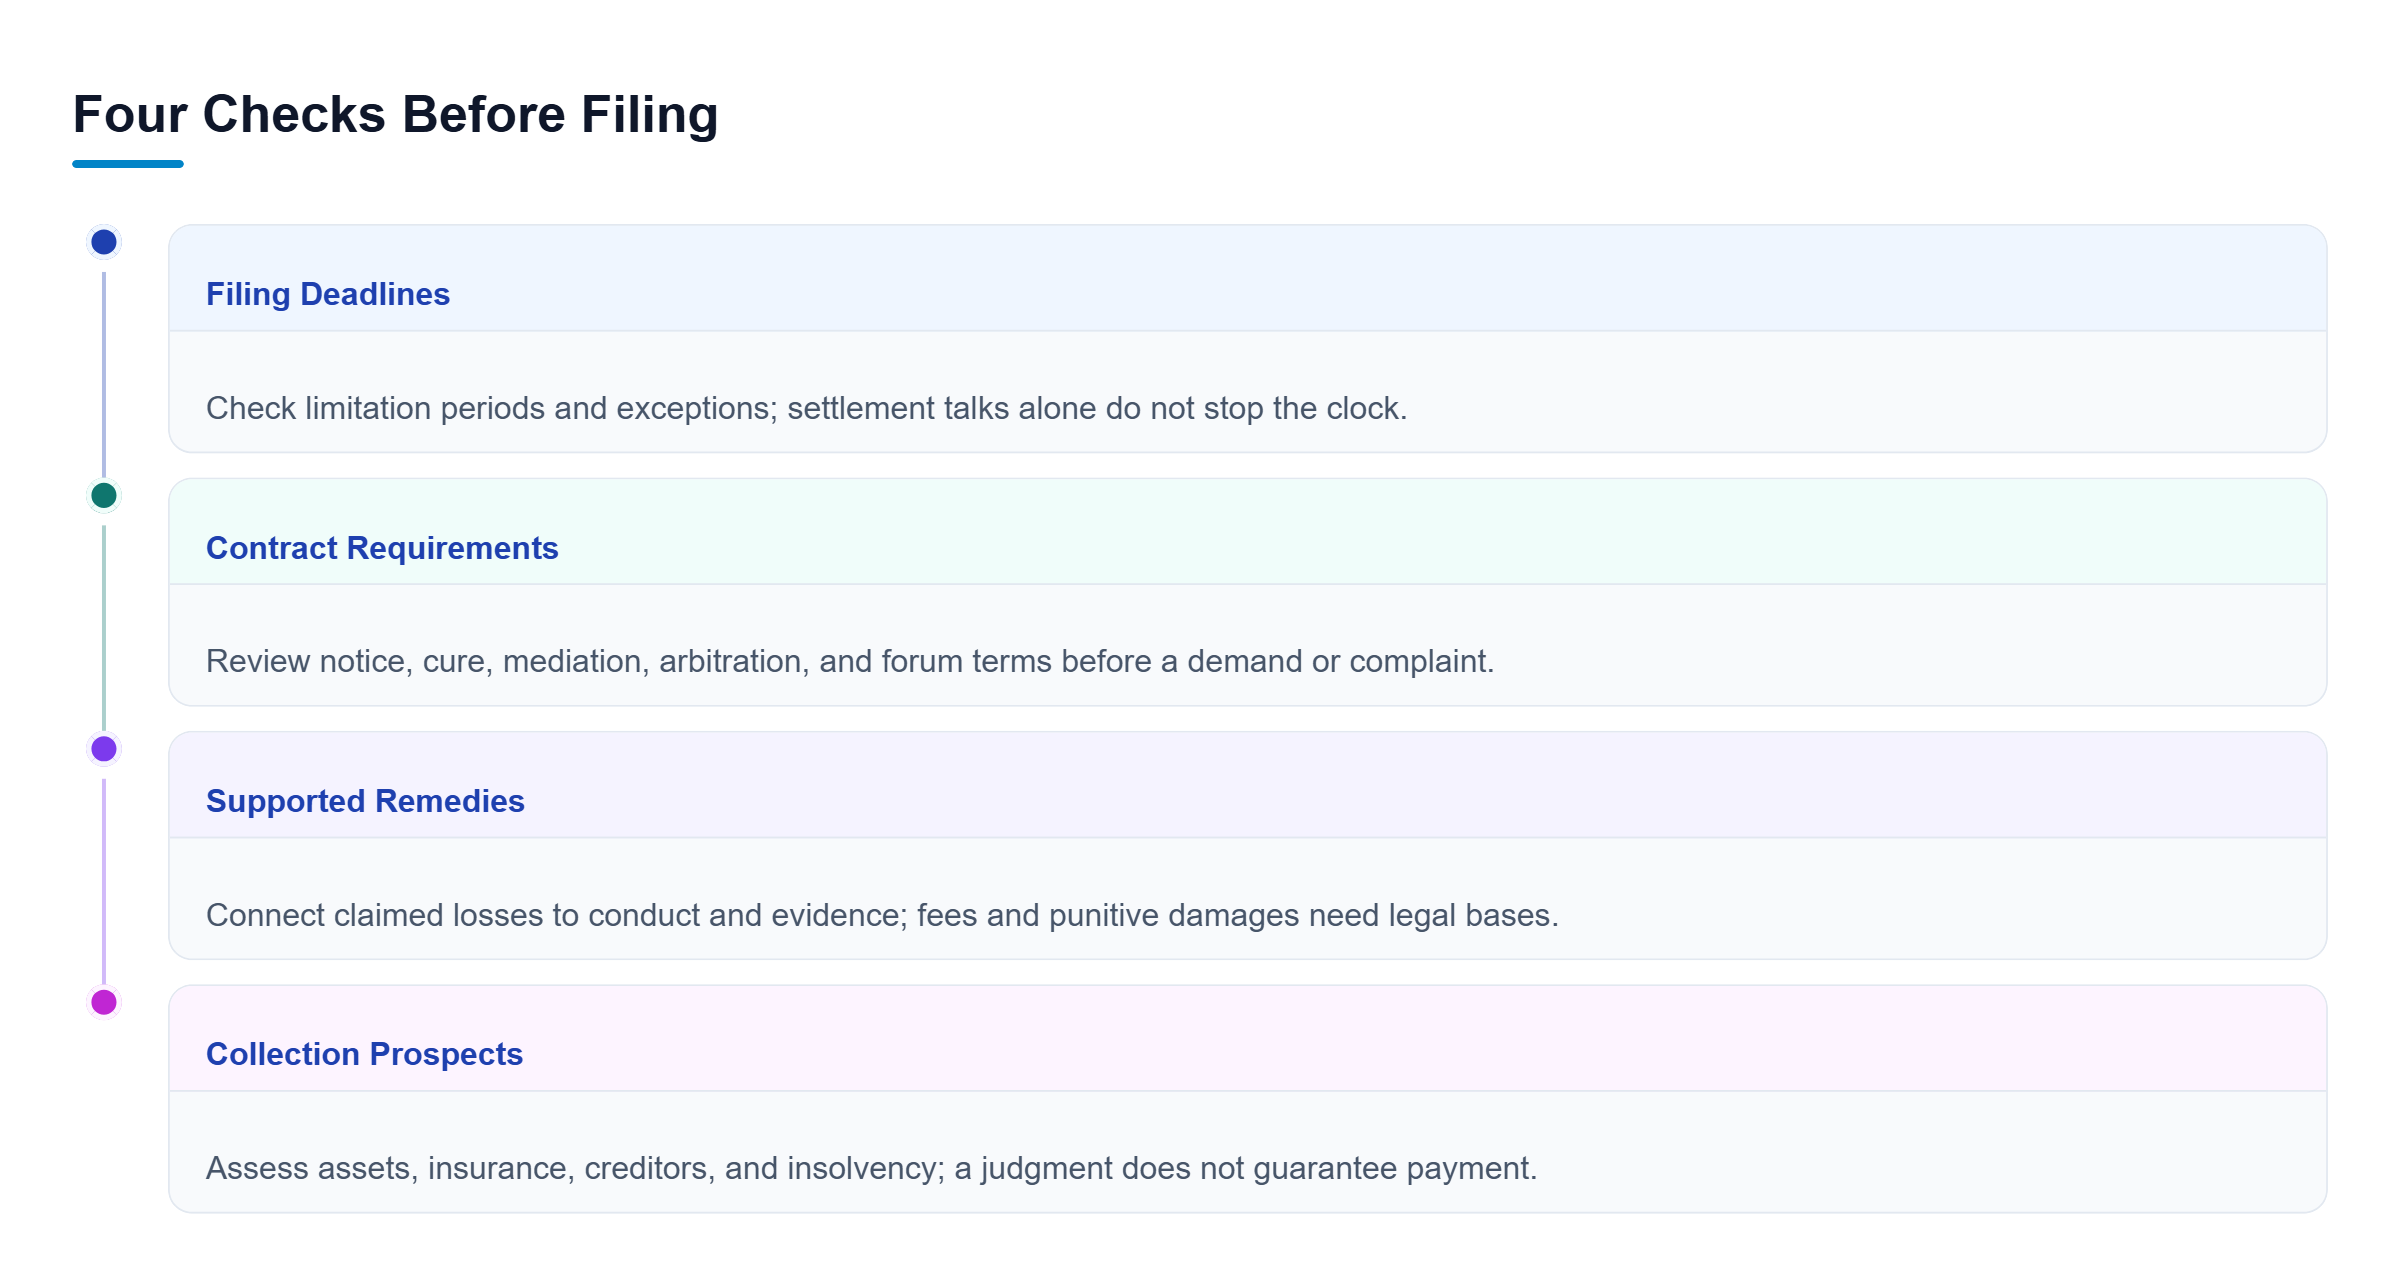
Task: Click the teal Contract Requirements timeline dot
Action: 104,495
